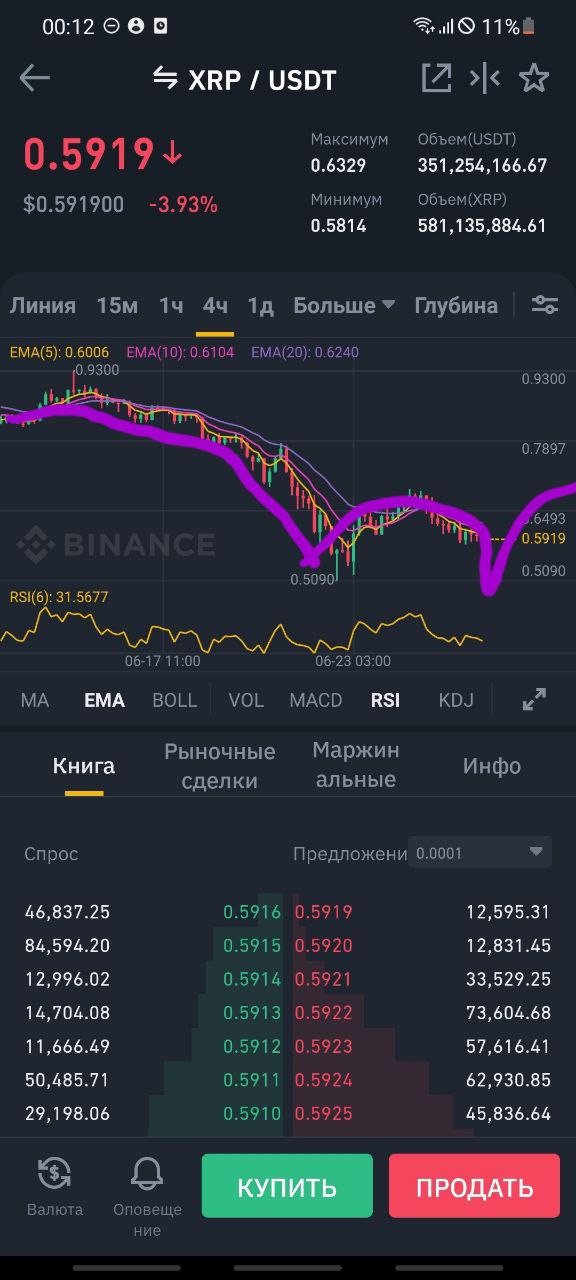Tap the red price down arrow
The width and height of the screenshot is (576, 1280).
click(173, 153)
